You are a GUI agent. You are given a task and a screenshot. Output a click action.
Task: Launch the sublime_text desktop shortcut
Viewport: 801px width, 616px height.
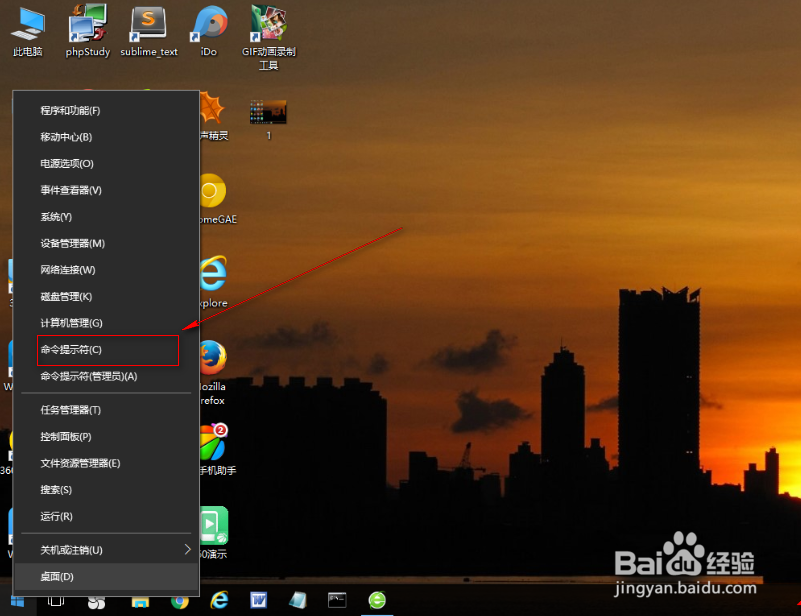(149, 31)
